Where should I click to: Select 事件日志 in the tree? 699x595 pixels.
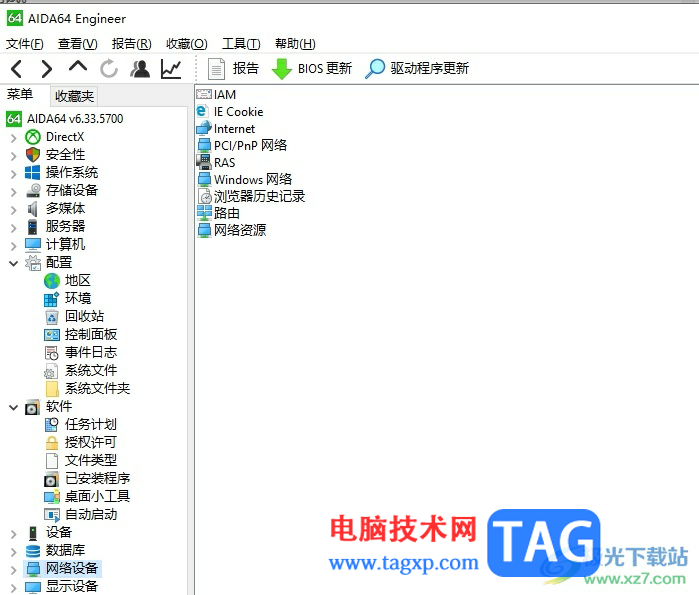pyautogui.click(x=91, y=353)
